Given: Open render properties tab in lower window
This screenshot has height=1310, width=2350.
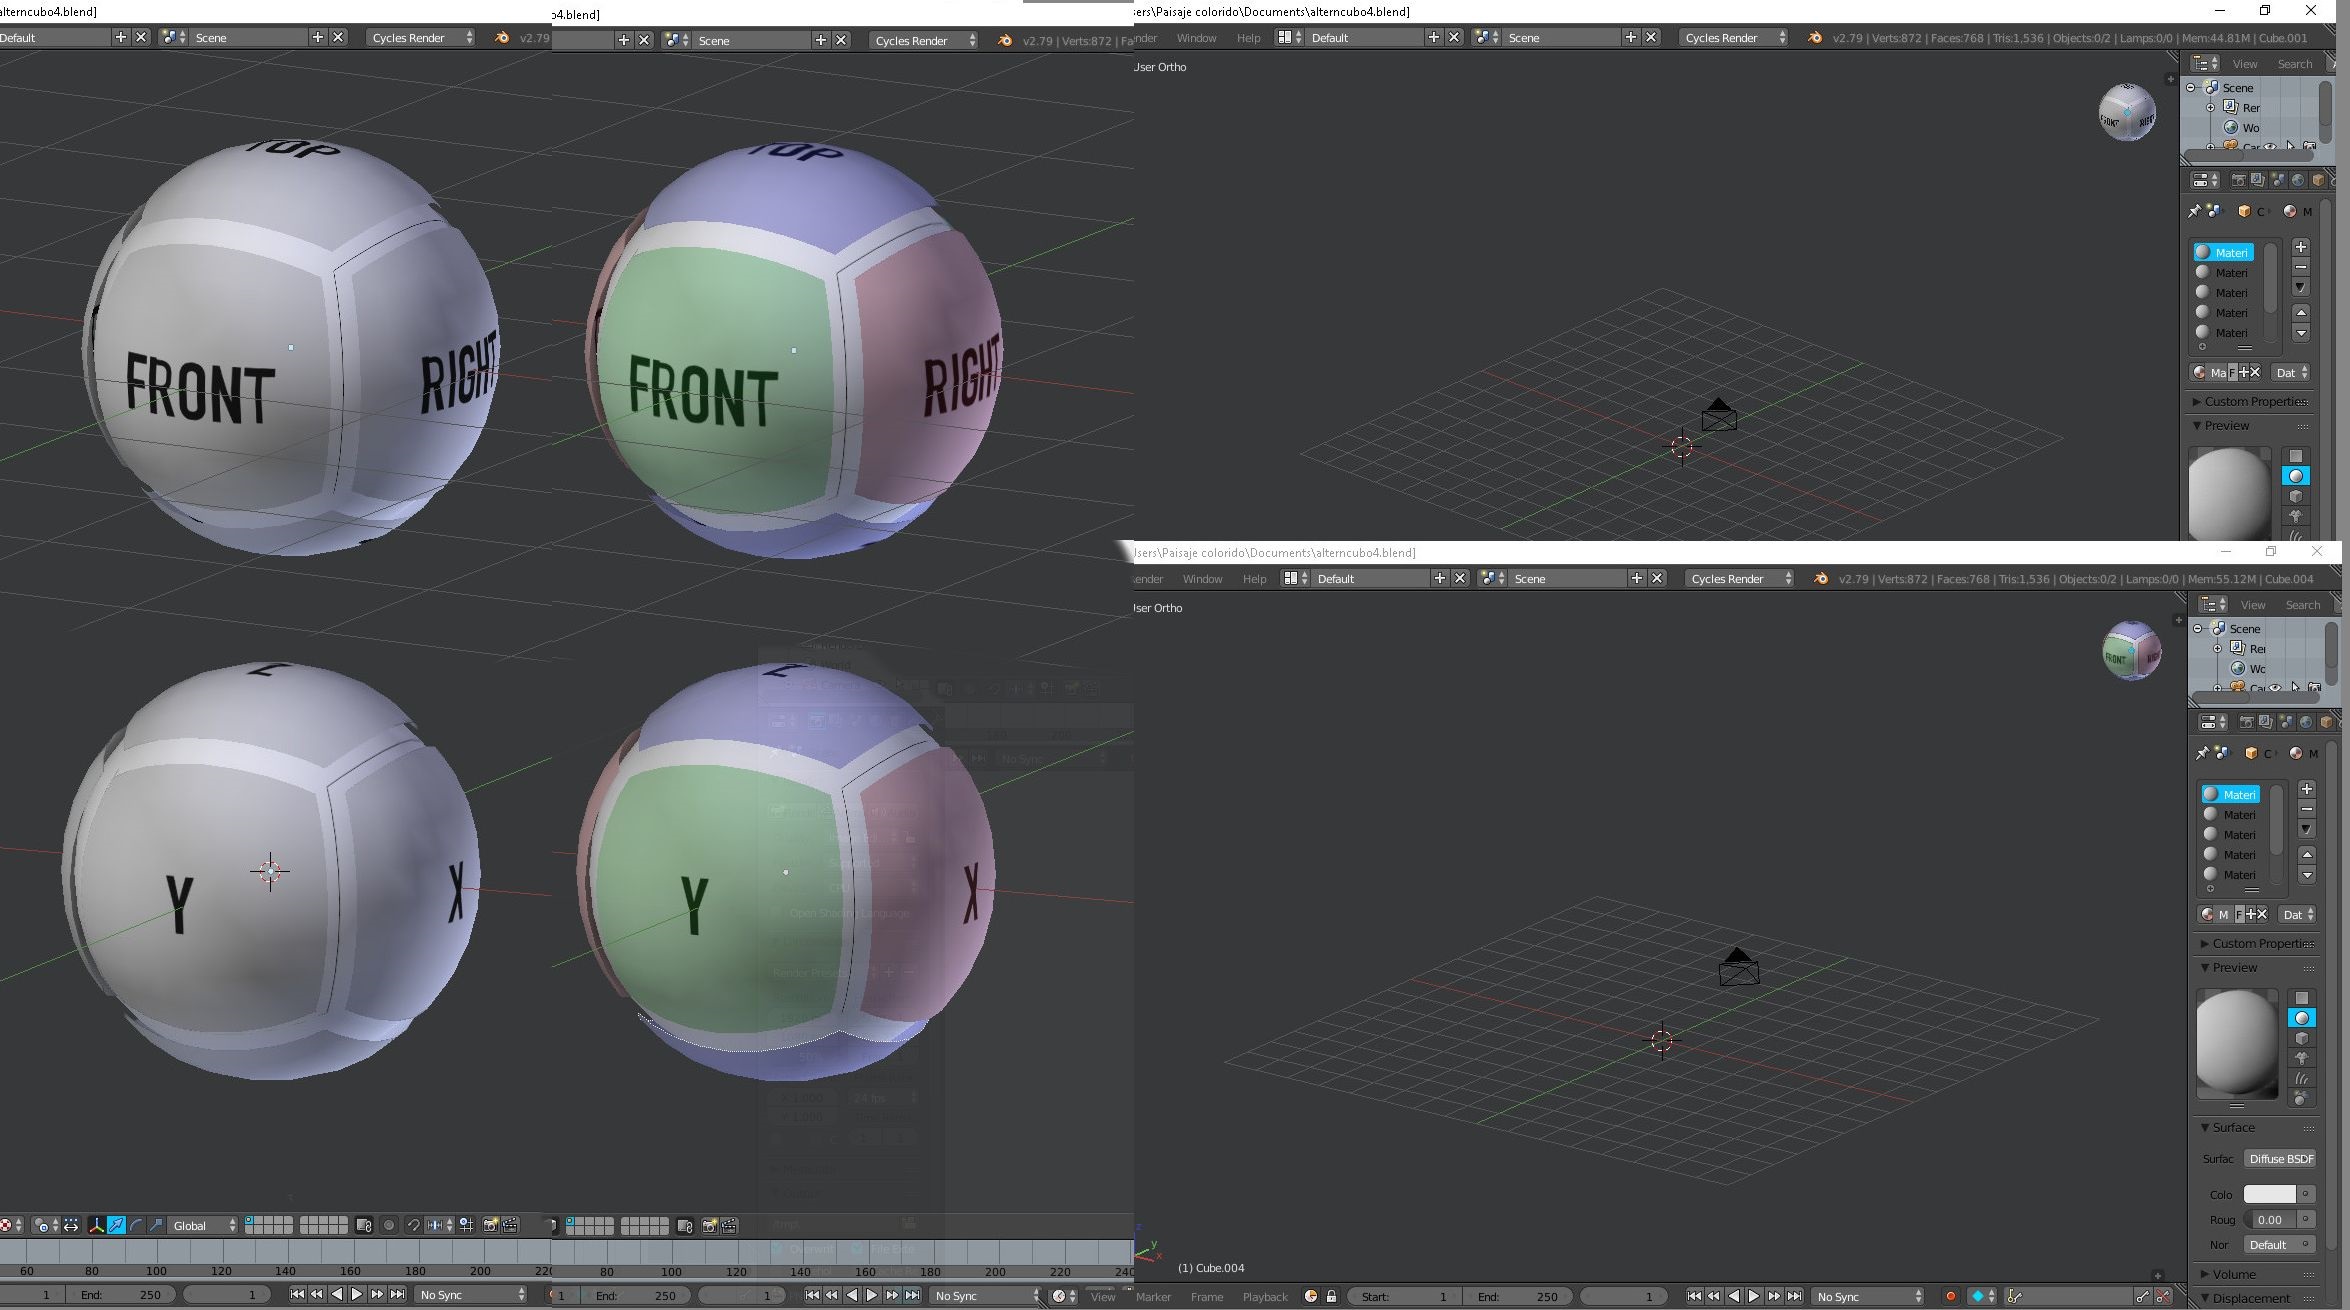Looking at the screenshot, I should 2246,722.
